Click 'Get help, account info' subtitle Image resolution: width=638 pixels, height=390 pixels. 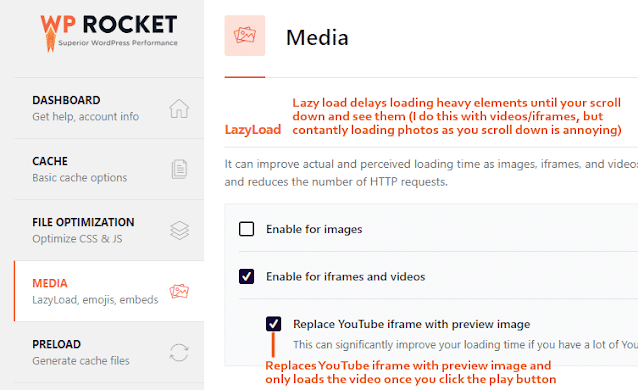[85, 117]
